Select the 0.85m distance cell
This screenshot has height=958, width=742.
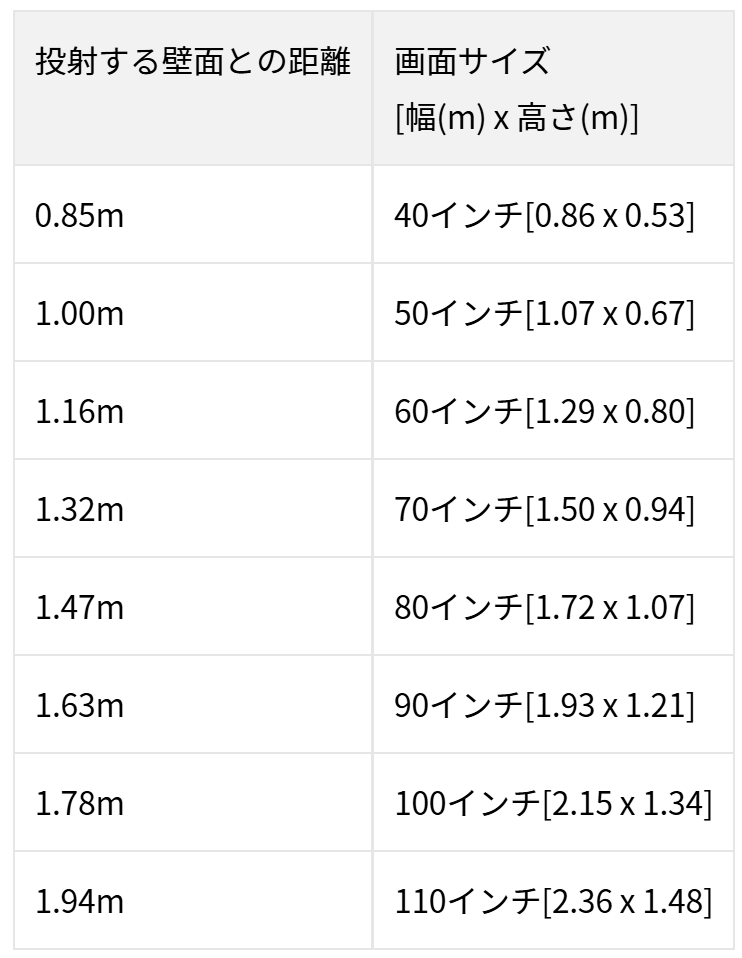[x=80, y=215]
